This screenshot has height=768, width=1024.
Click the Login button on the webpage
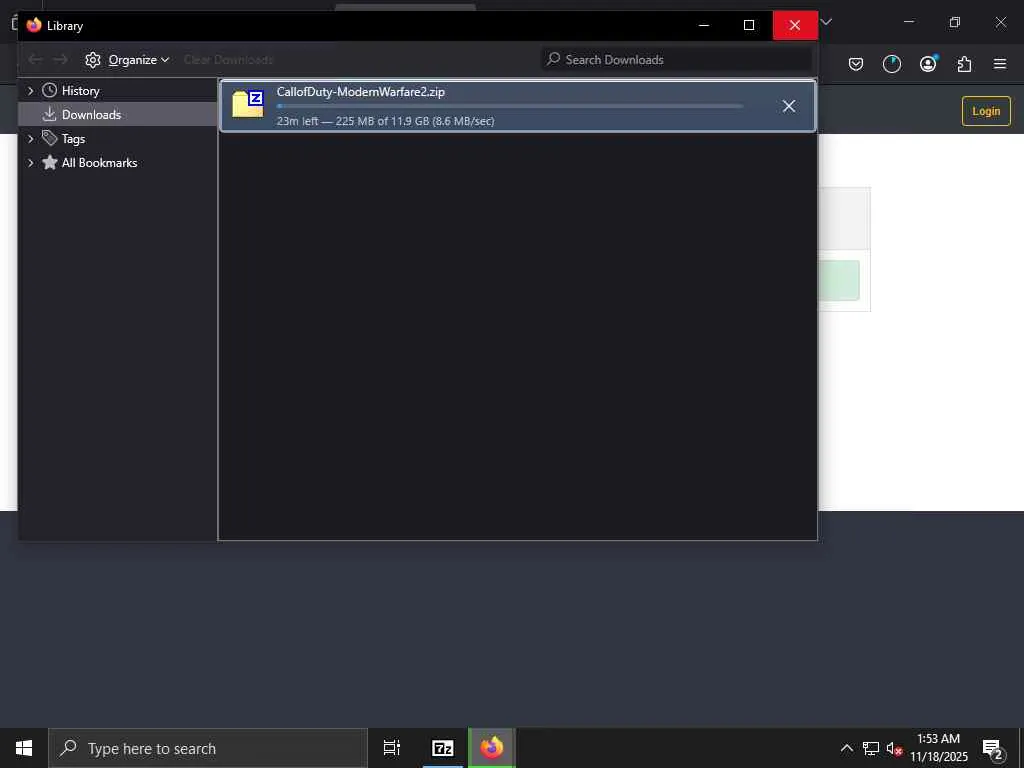(986, 111)
